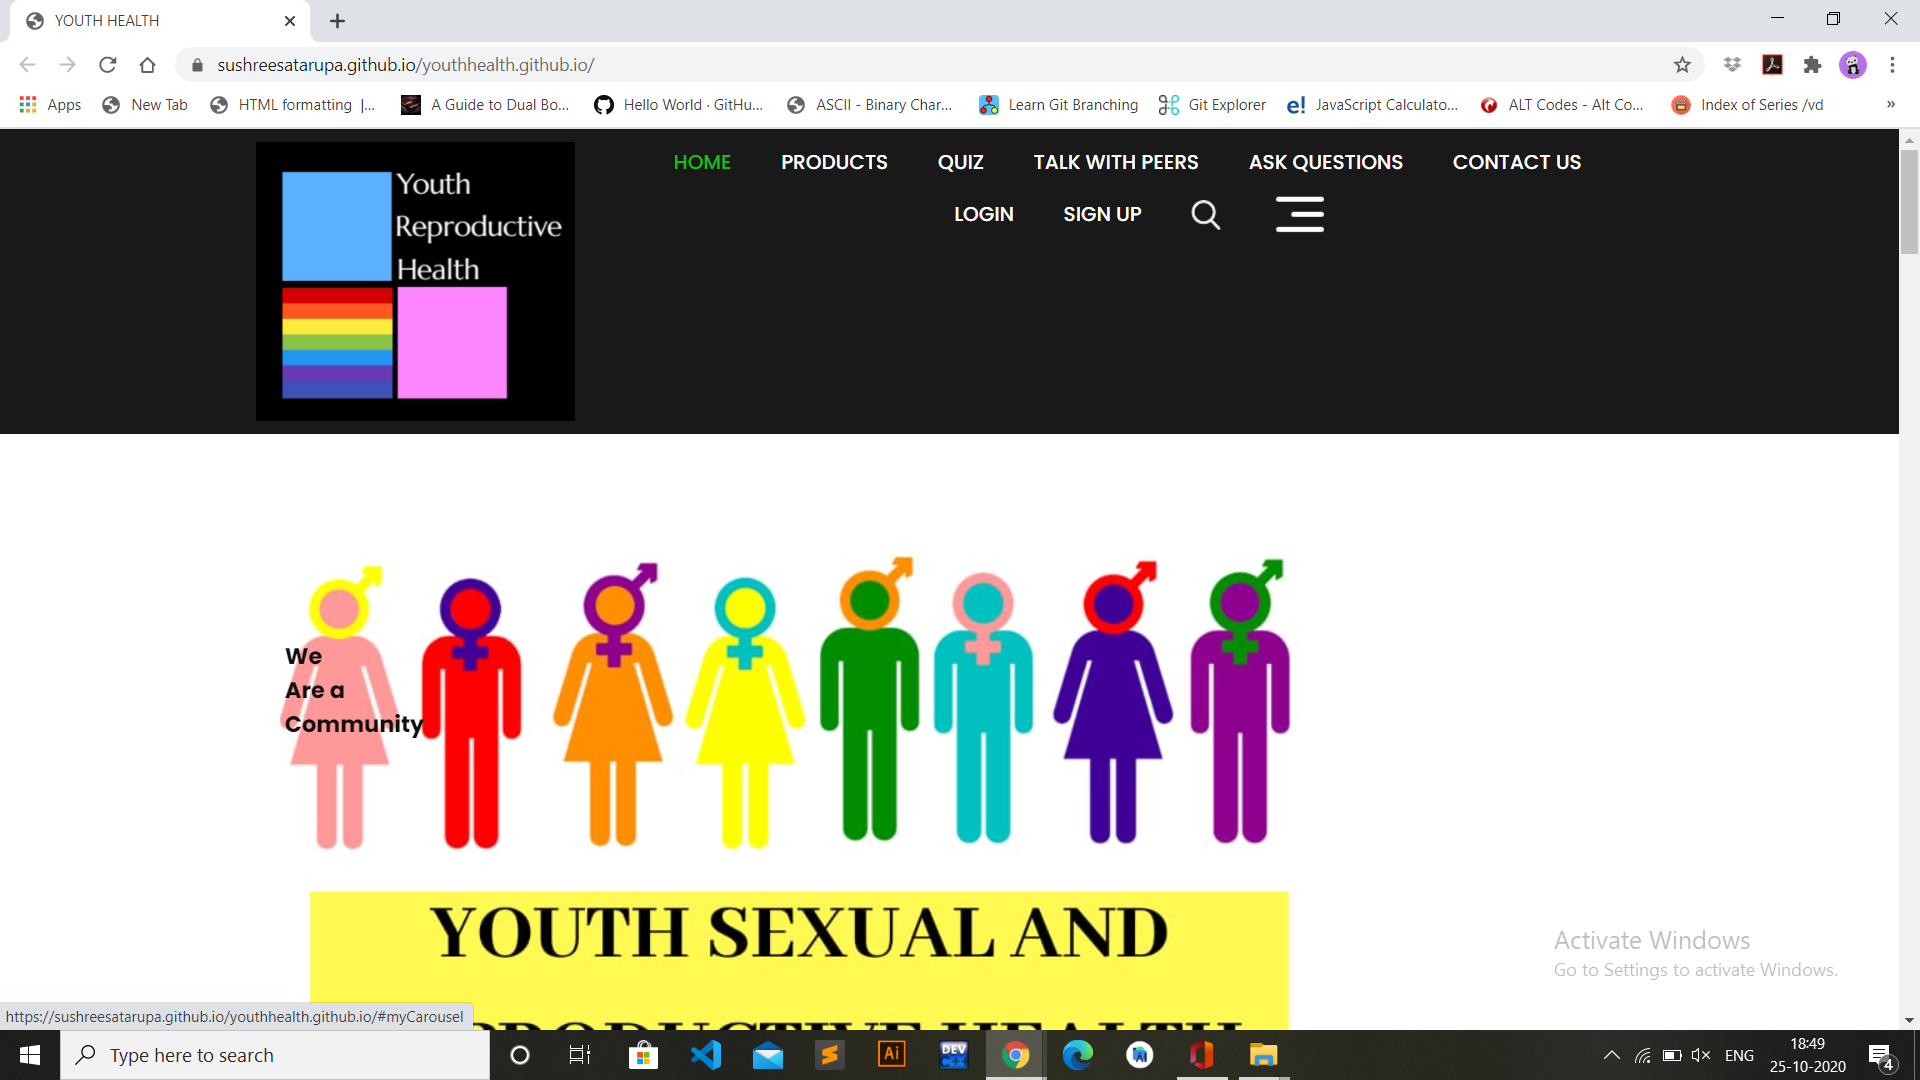Click the Learn Git Branching bookmark

pyautogui.click(x=1058, y=104)
